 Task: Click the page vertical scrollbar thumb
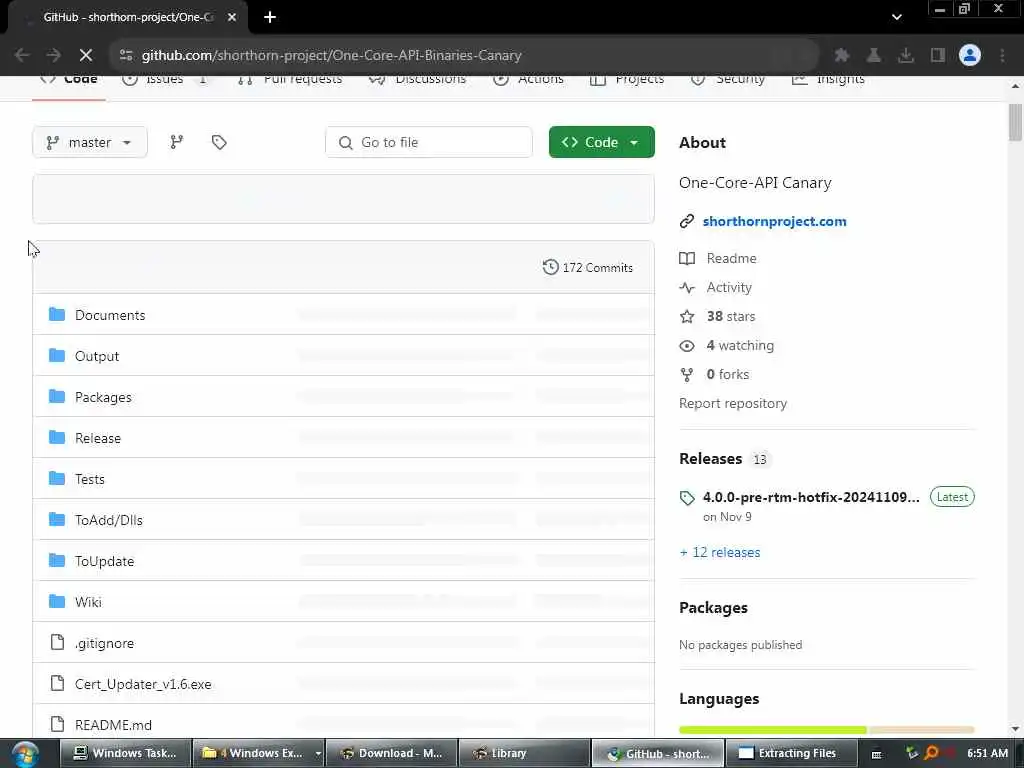[1015, 122]
